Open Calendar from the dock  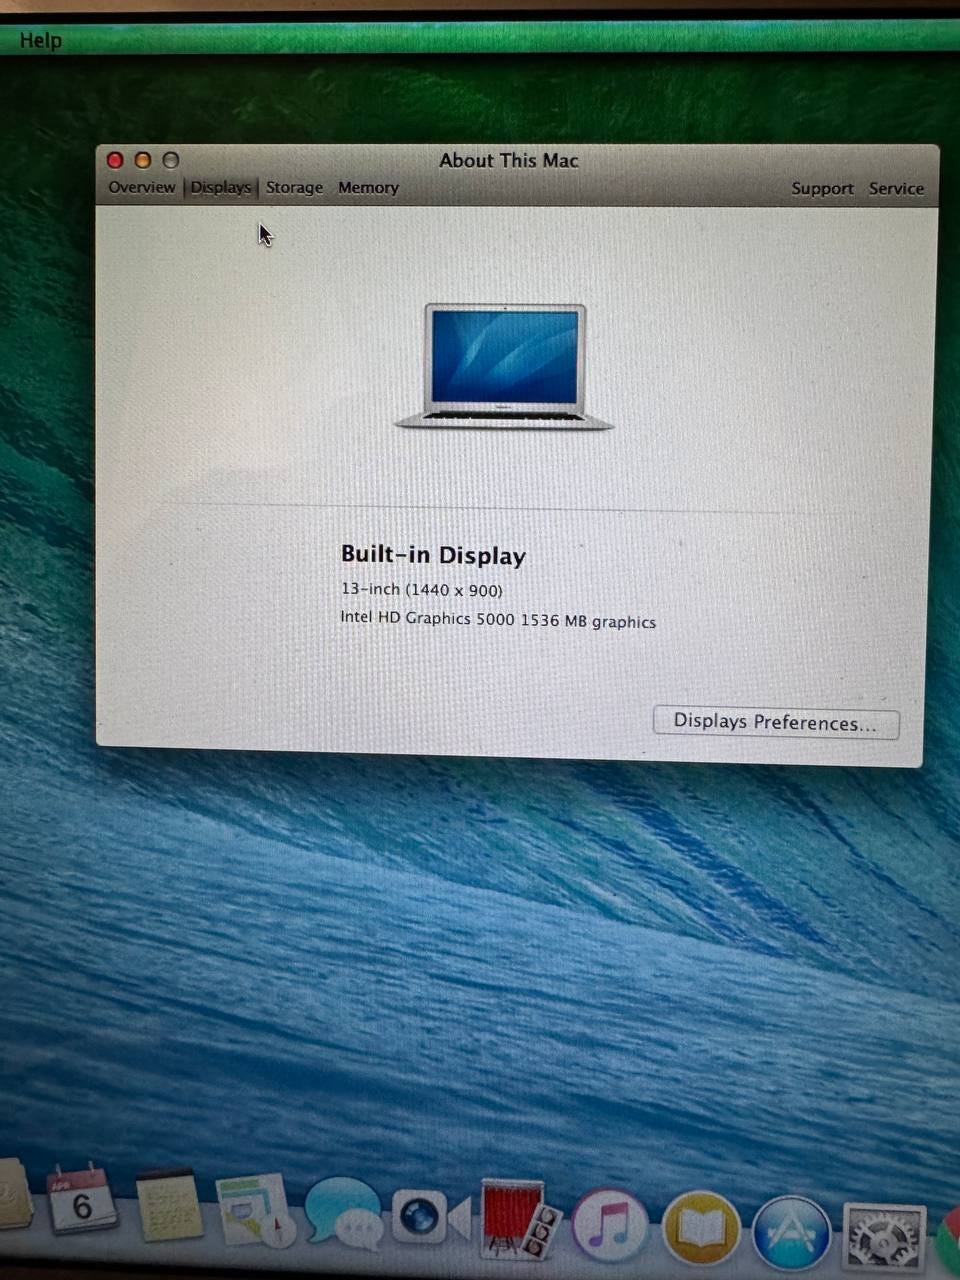pyautogui.click(x=82, y=1200)
